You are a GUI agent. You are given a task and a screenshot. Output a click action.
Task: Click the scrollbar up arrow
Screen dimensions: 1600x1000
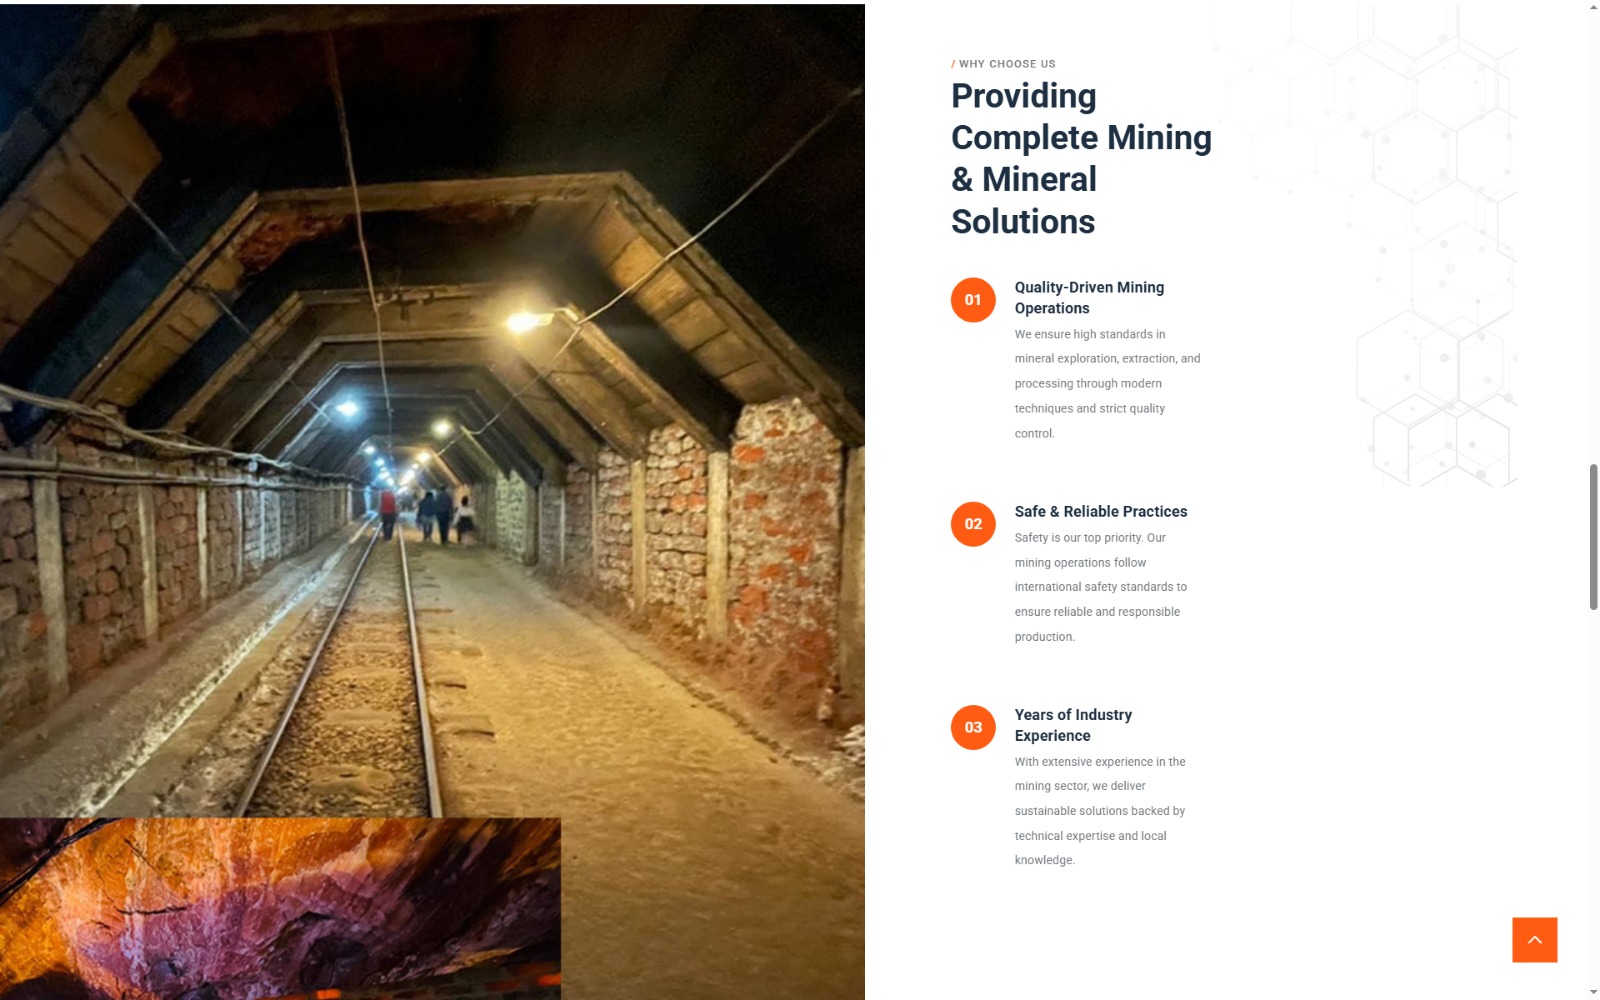pos(1593,7)
